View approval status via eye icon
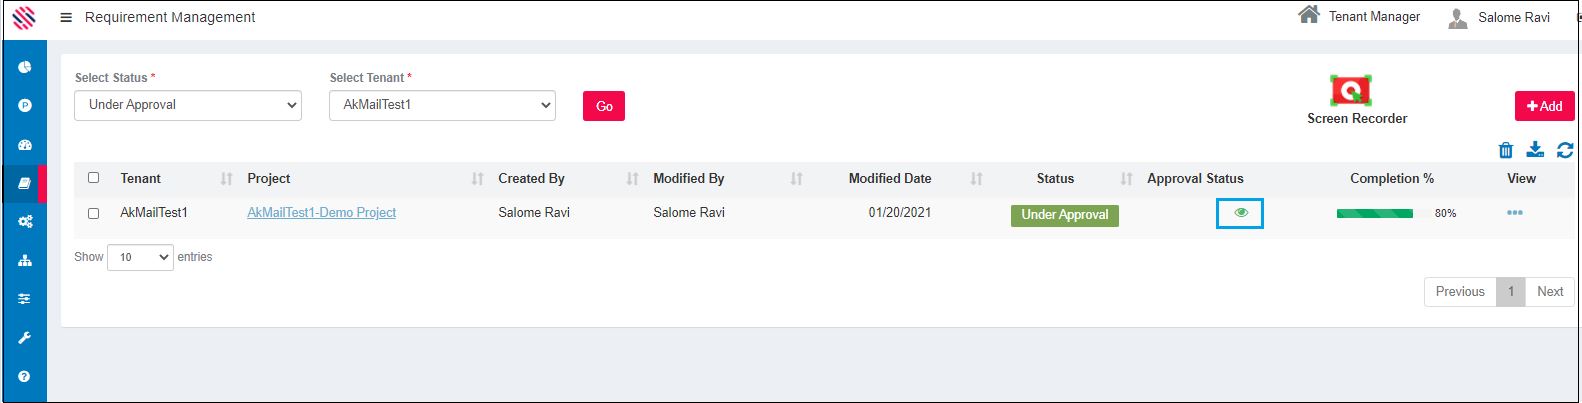The image size is (1582, 403). (x=1240, y=213)
